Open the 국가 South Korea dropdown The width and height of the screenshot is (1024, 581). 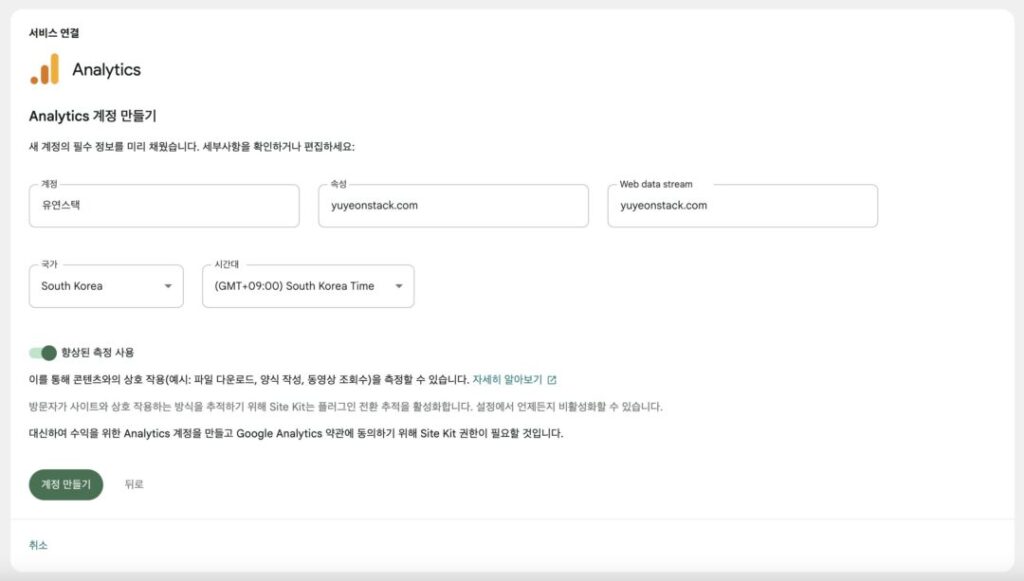point(106,286)
